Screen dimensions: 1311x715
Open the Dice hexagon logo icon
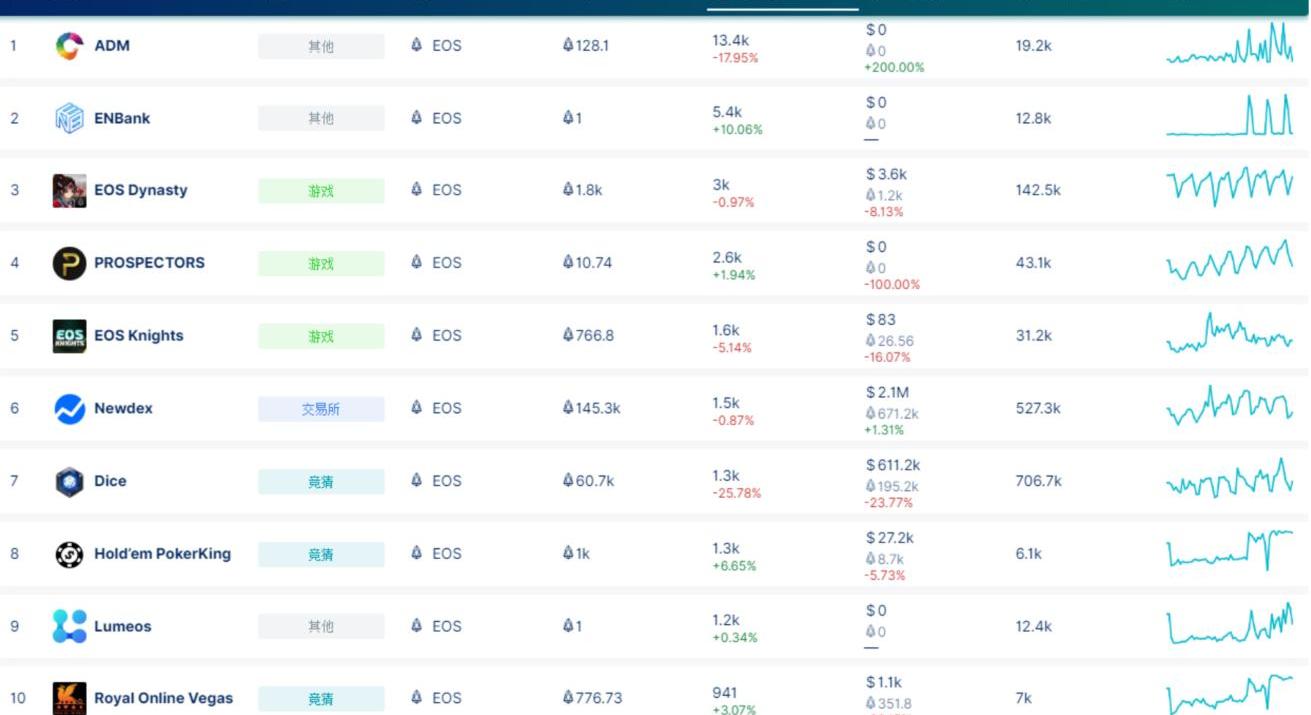click(69, 481)
